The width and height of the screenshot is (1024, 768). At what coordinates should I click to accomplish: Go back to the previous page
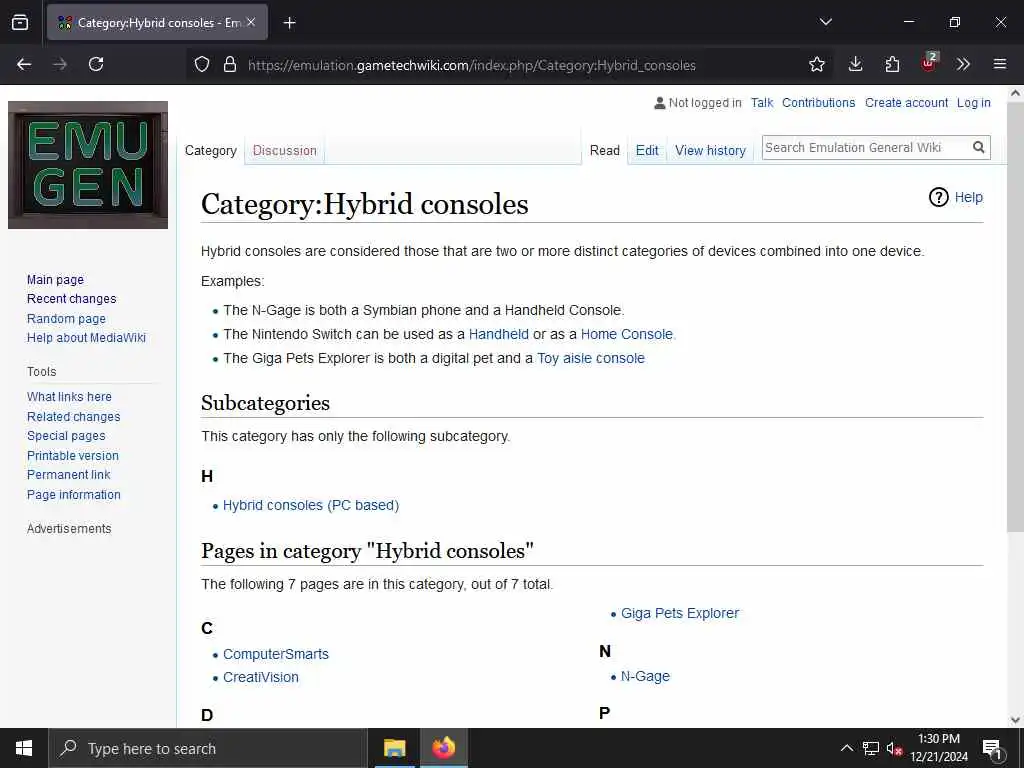(24, 64)
